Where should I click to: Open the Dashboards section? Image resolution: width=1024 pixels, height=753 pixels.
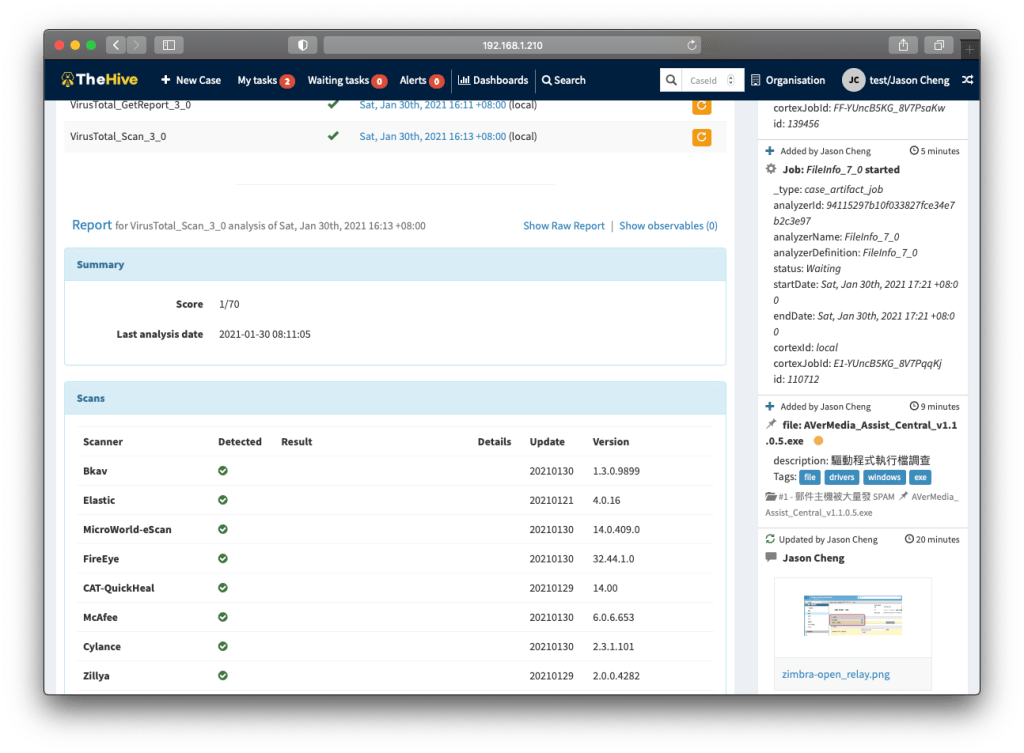[493, 80]
